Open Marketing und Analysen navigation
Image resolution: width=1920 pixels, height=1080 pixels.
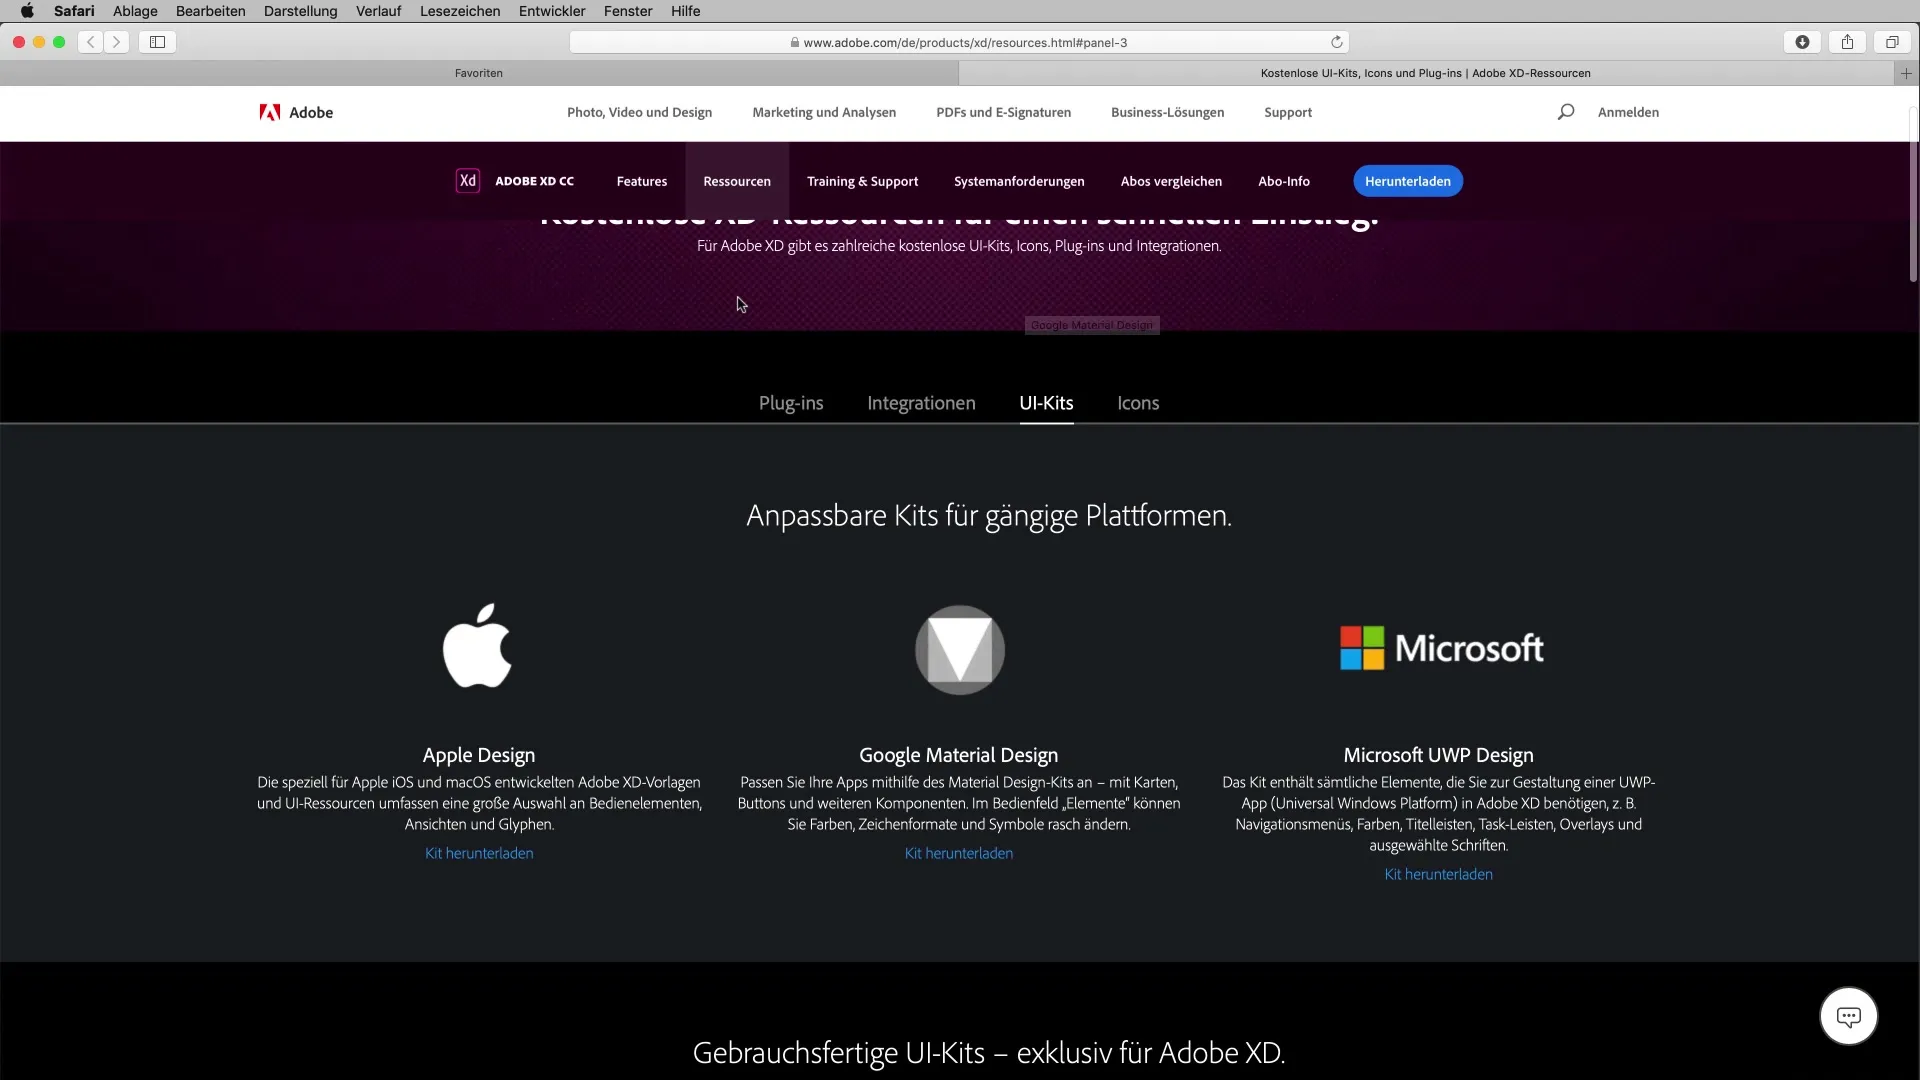824,112
